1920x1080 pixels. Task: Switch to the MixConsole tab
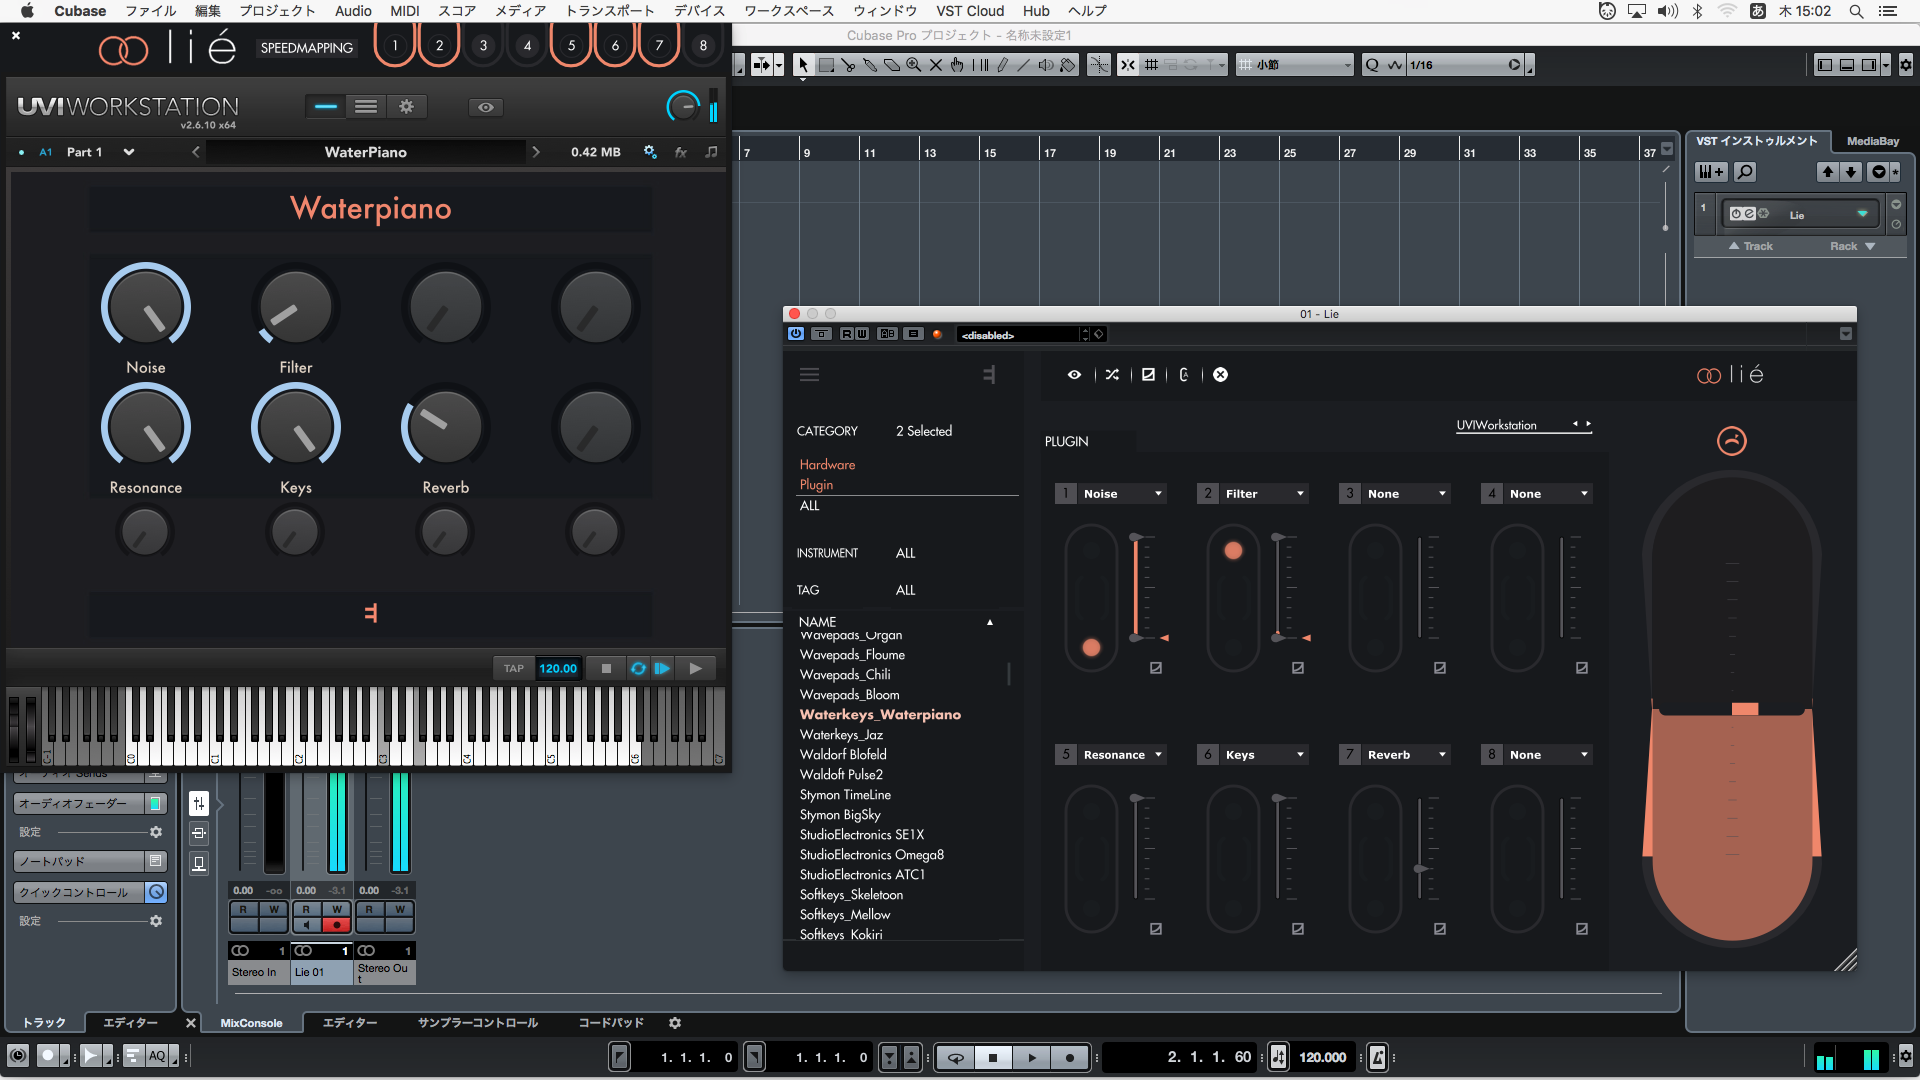[251, 1023]
